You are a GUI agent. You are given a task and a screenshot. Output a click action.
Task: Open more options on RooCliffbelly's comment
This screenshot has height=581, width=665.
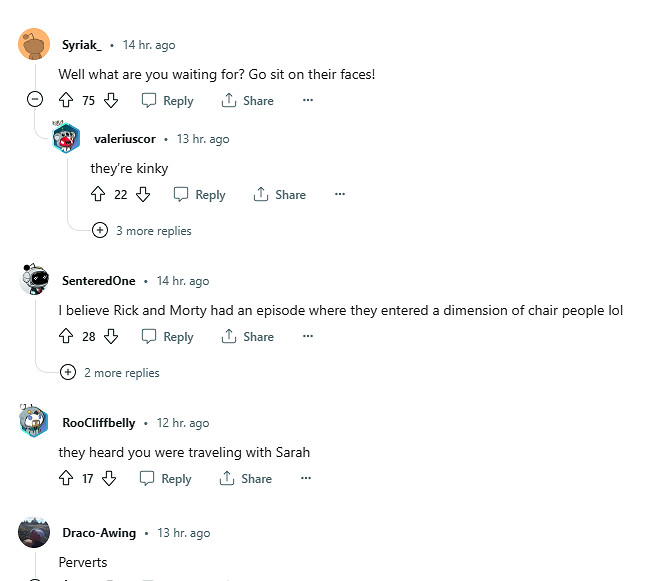[306, 478]
